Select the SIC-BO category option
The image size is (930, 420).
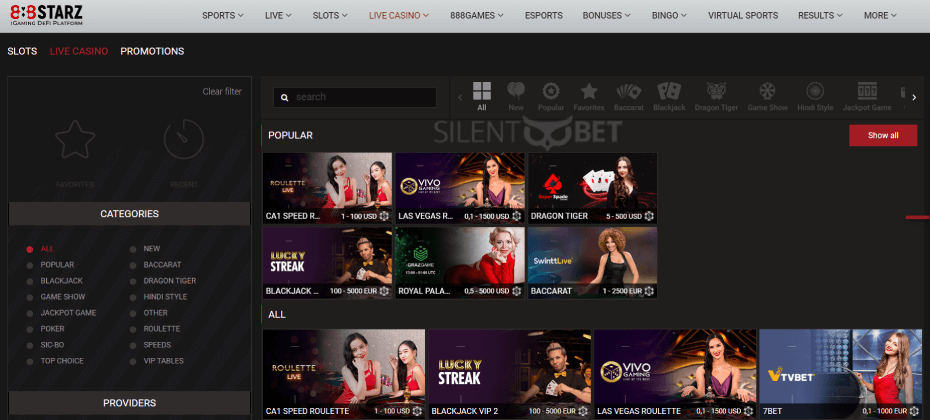point(53,345)
